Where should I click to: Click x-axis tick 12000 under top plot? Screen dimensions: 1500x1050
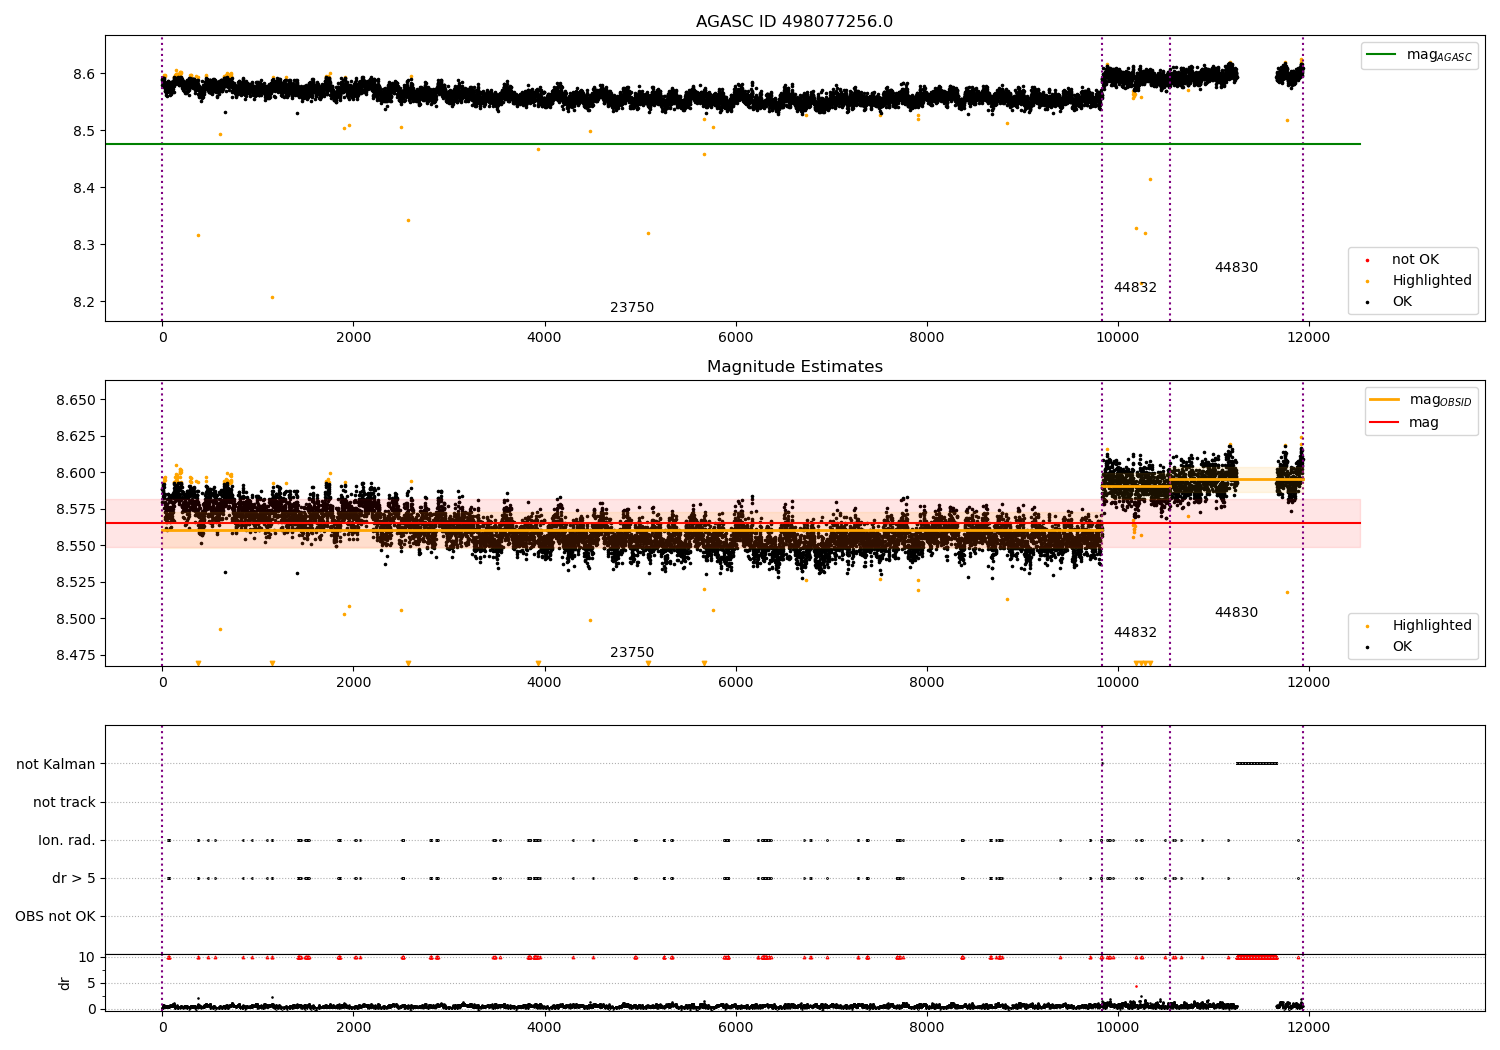pyautogui.click(x=1308, y=337)
